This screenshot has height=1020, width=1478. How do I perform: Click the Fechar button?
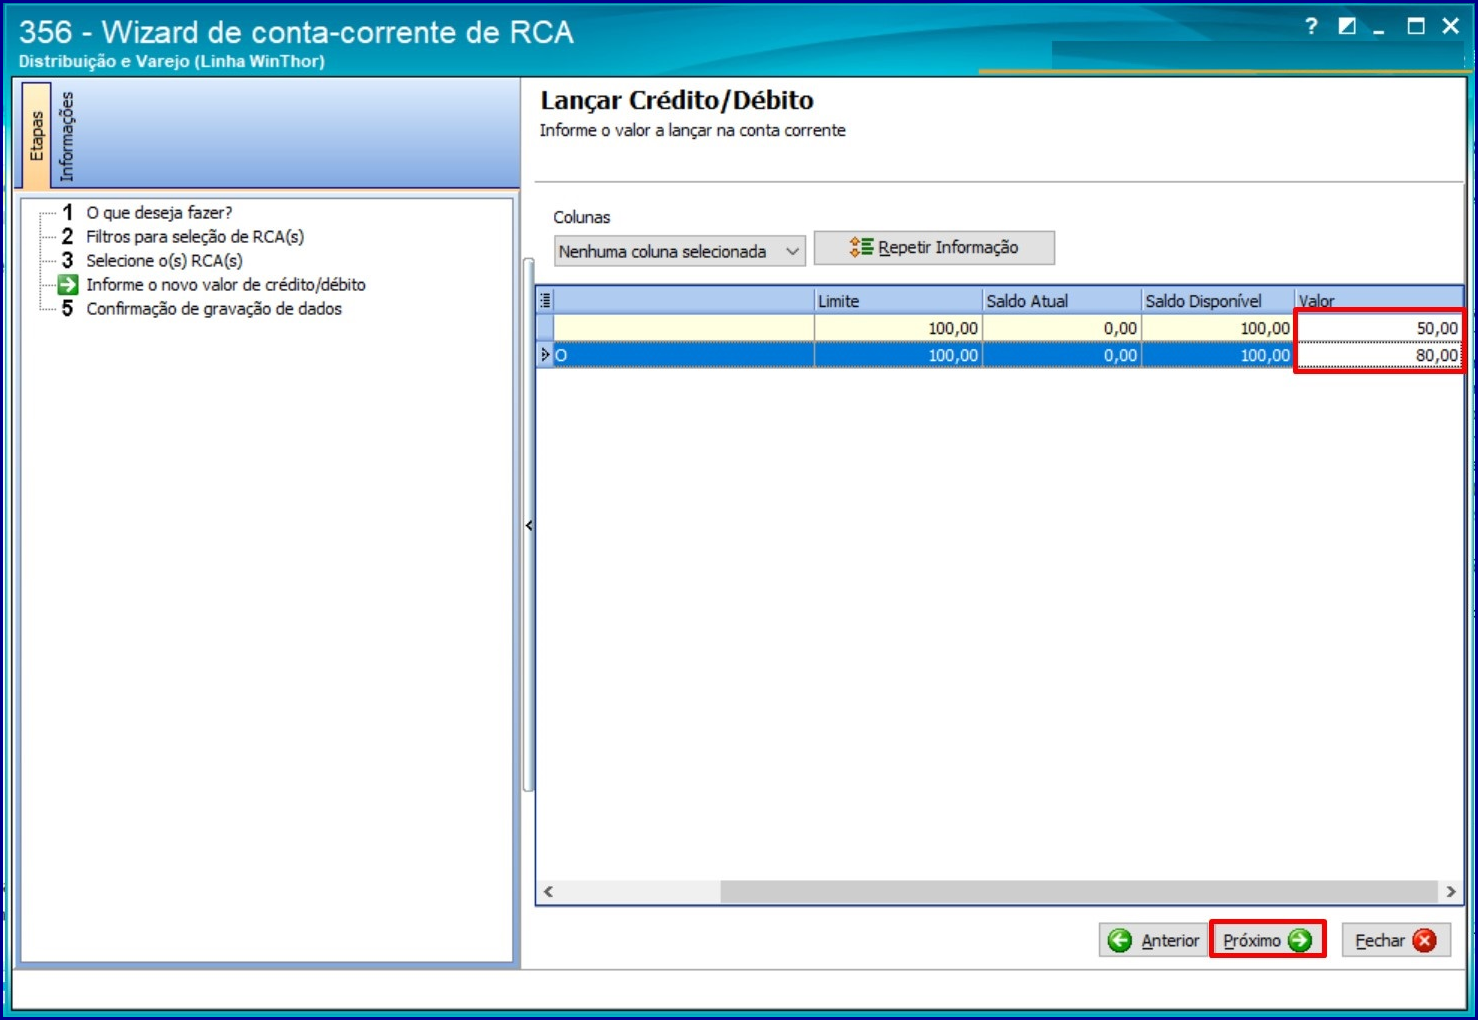(x=1396, y=940)
